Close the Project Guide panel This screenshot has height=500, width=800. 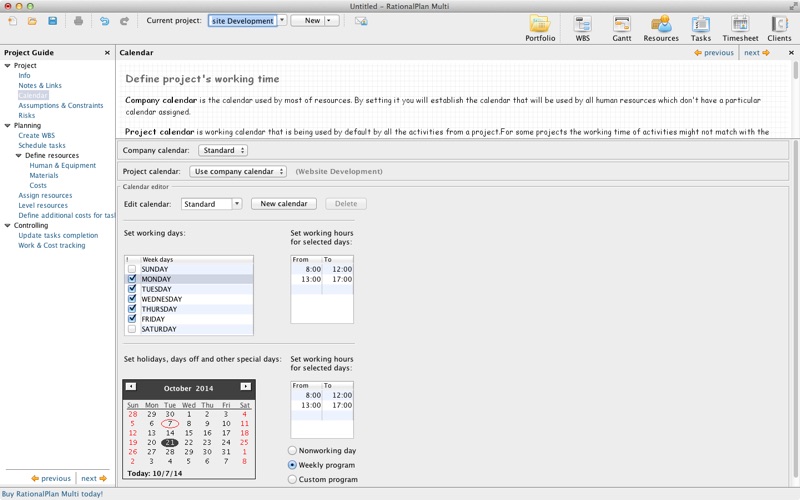[107, 53]
